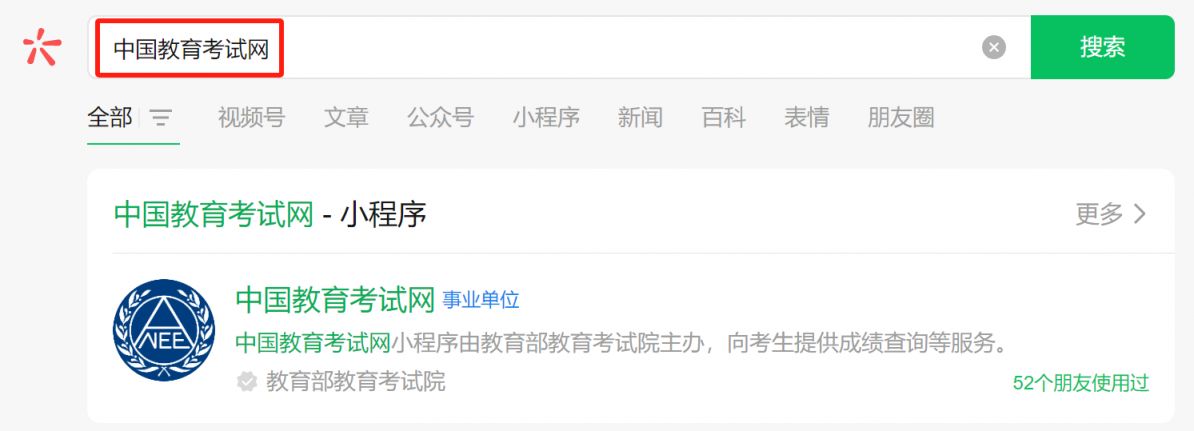Open the filter icon beside 全部
1194x431 pixels.
160,117
